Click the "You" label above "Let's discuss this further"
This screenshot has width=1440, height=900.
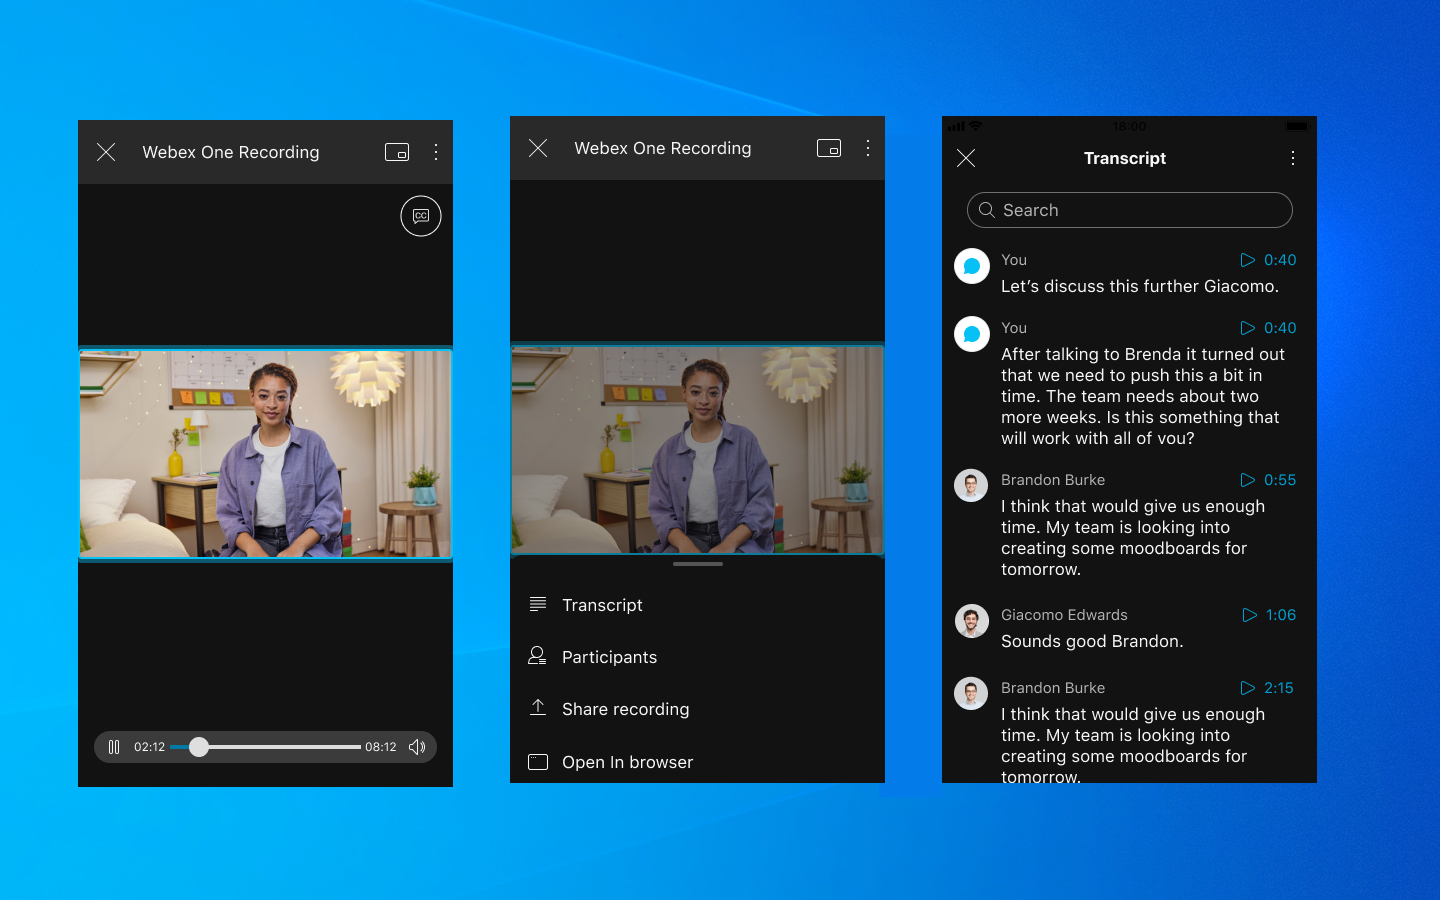(1014, 260)
